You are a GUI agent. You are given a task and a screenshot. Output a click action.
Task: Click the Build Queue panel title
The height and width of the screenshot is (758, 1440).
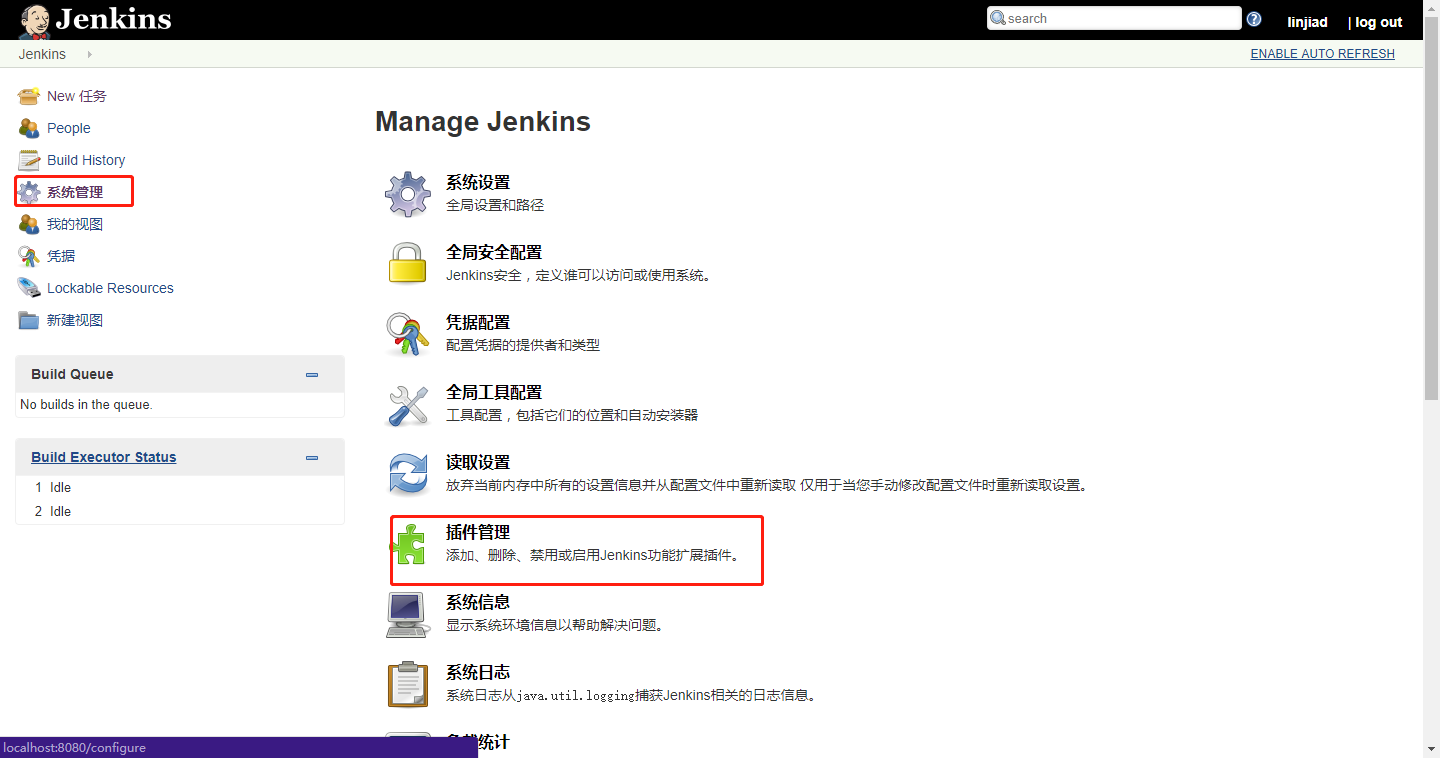click(72, 374)
